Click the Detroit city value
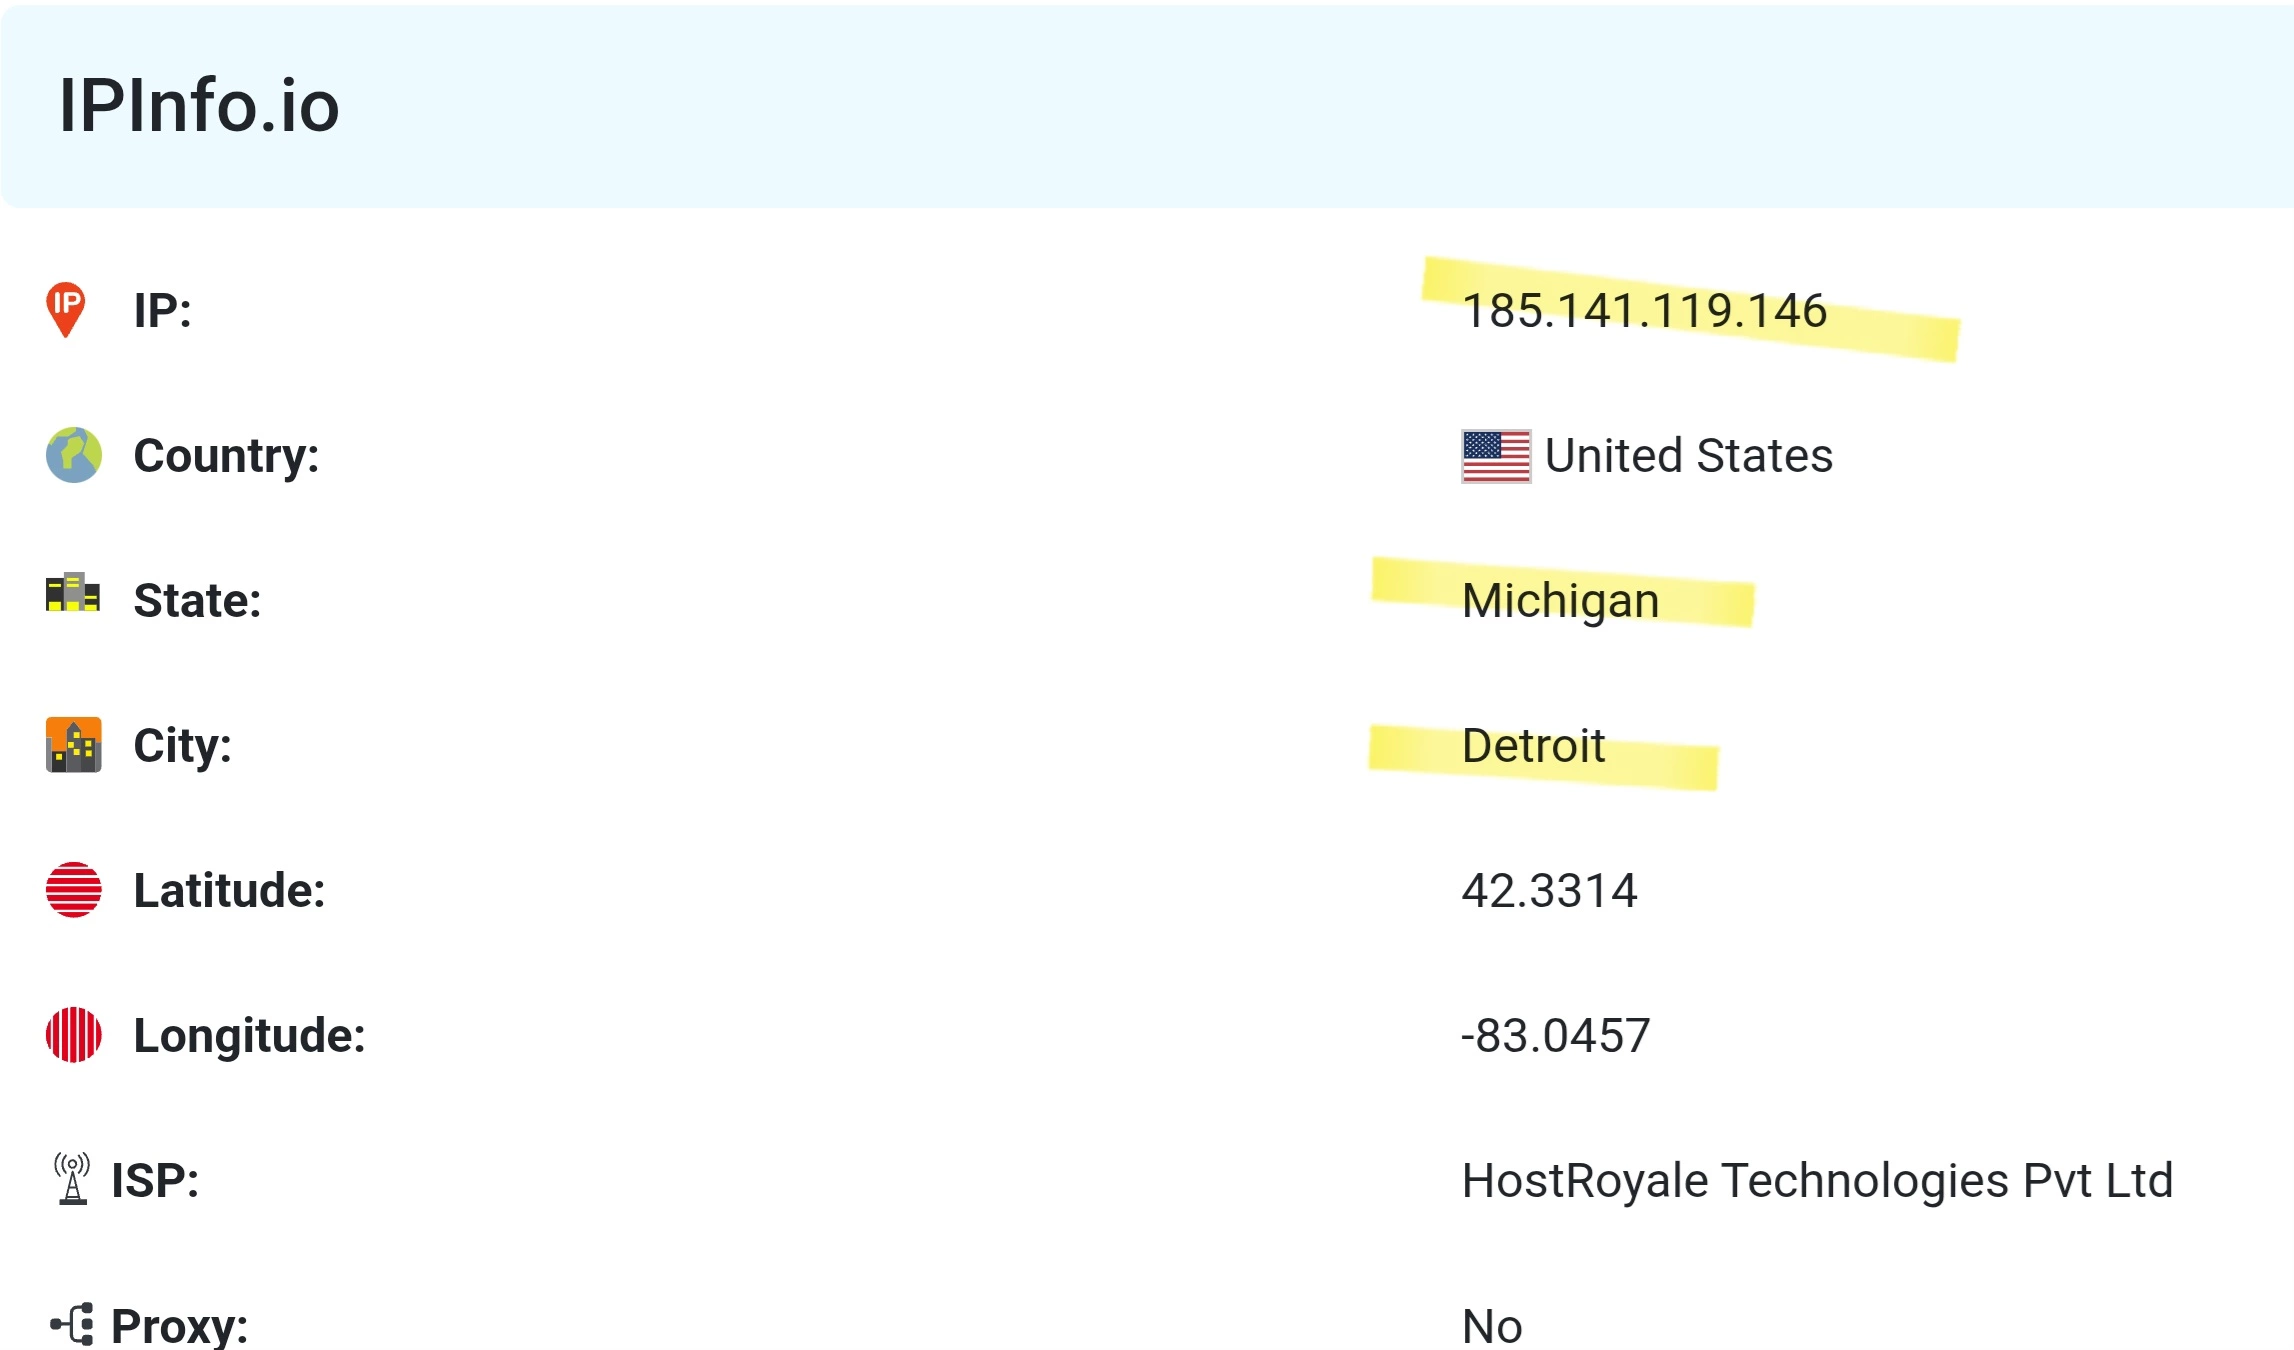Image resolution: width=2294 pixels, height=1350 pixels. pyautogui.click(x=1533, y=746)
